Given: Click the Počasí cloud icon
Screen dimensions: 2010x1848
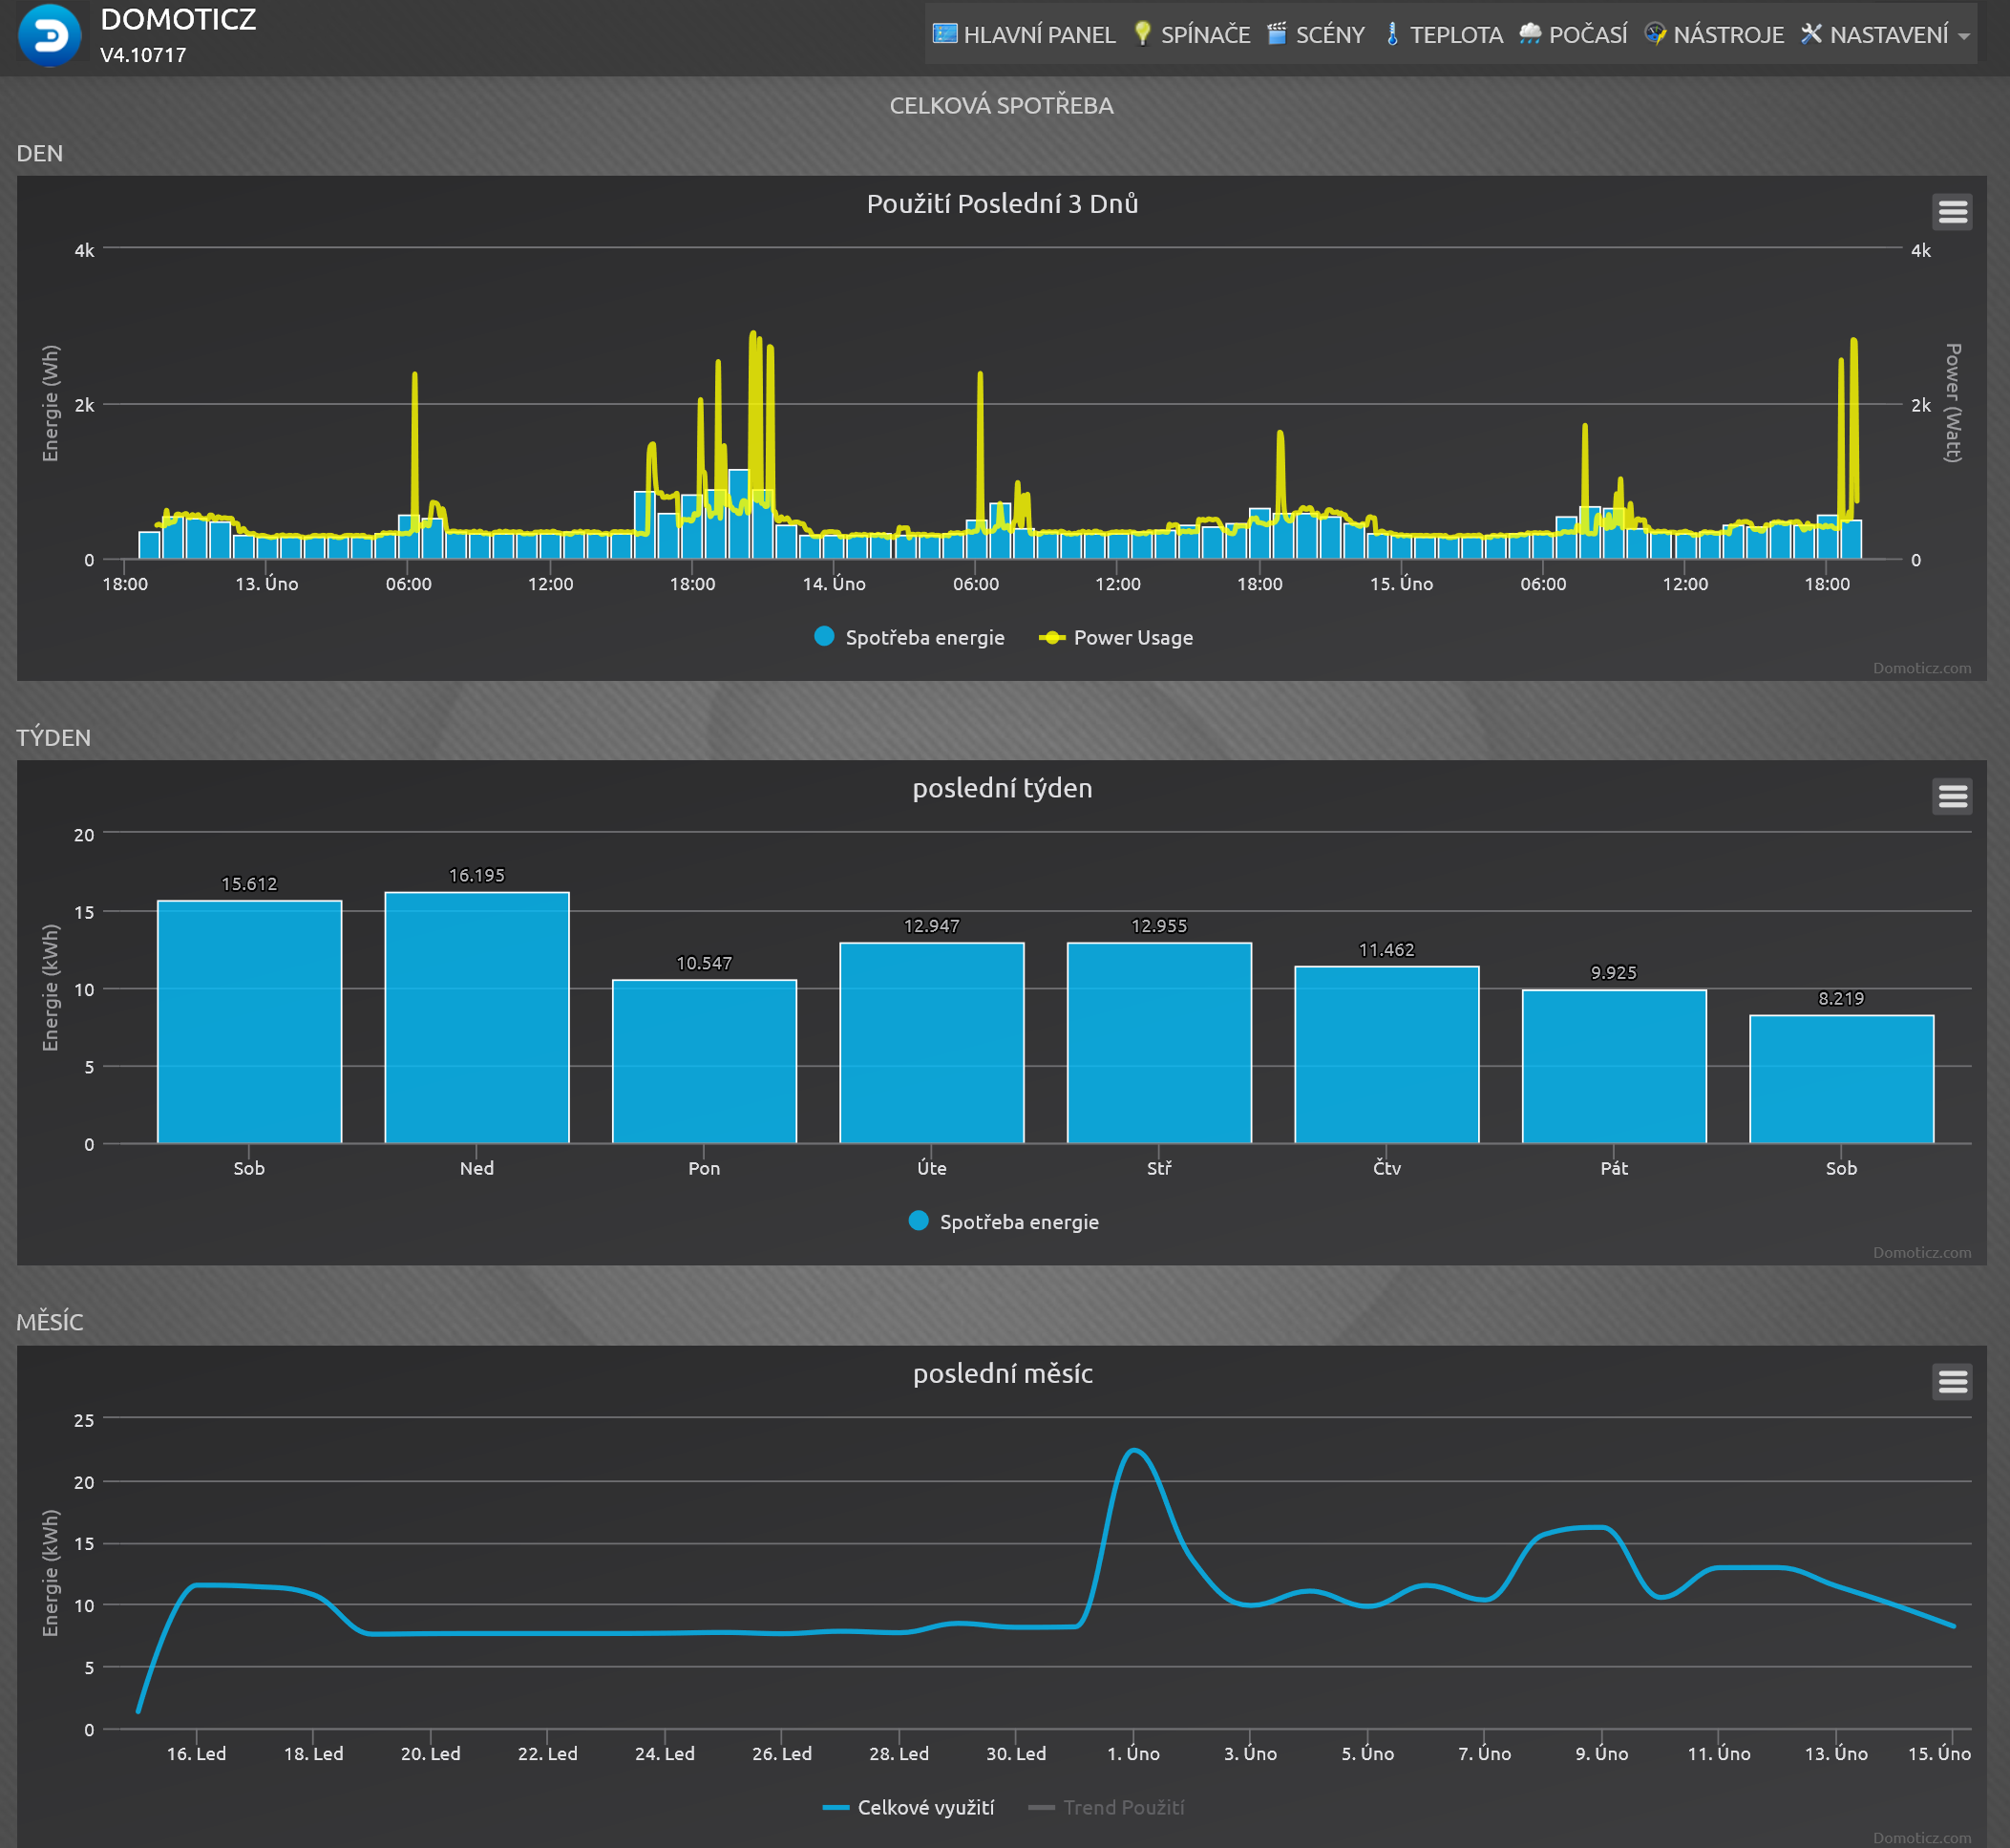Looking at the screenshot, I should click(1530, 34).
